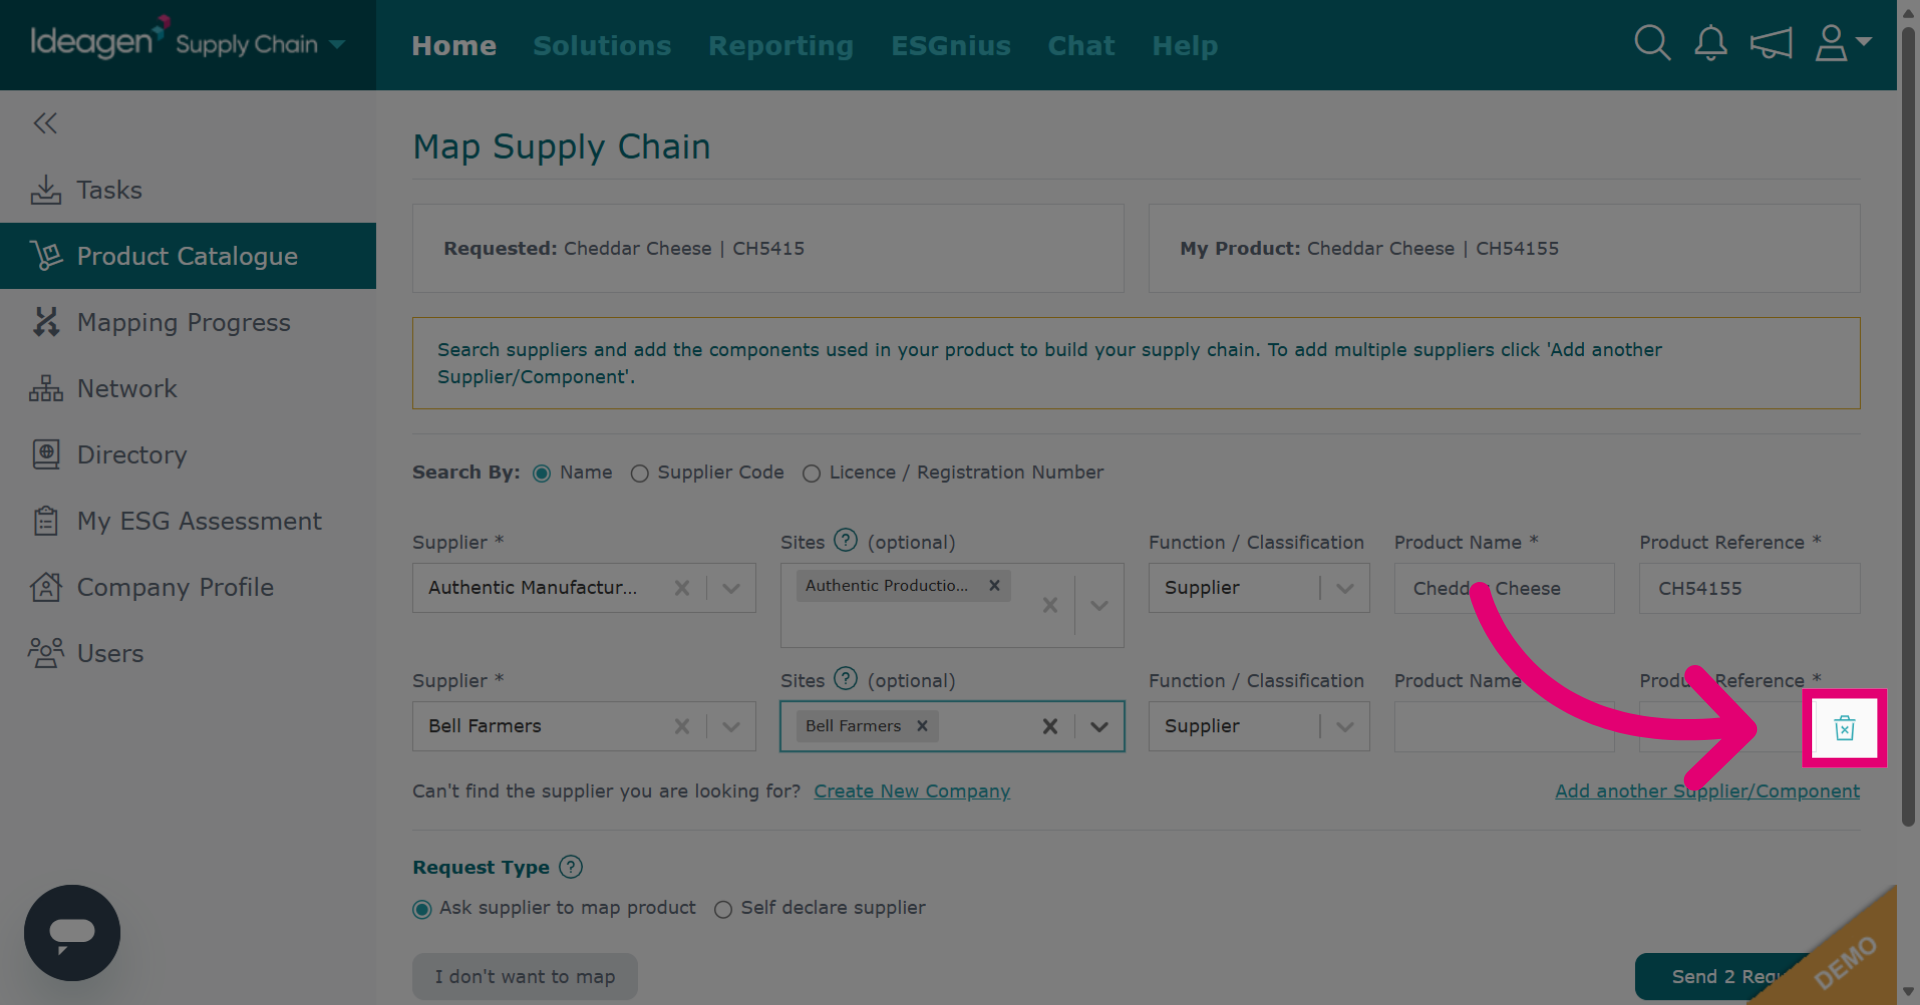Screen dimensions: 1920x1005
Task: Open the Help menu
Action: [x=1185, y=46]
